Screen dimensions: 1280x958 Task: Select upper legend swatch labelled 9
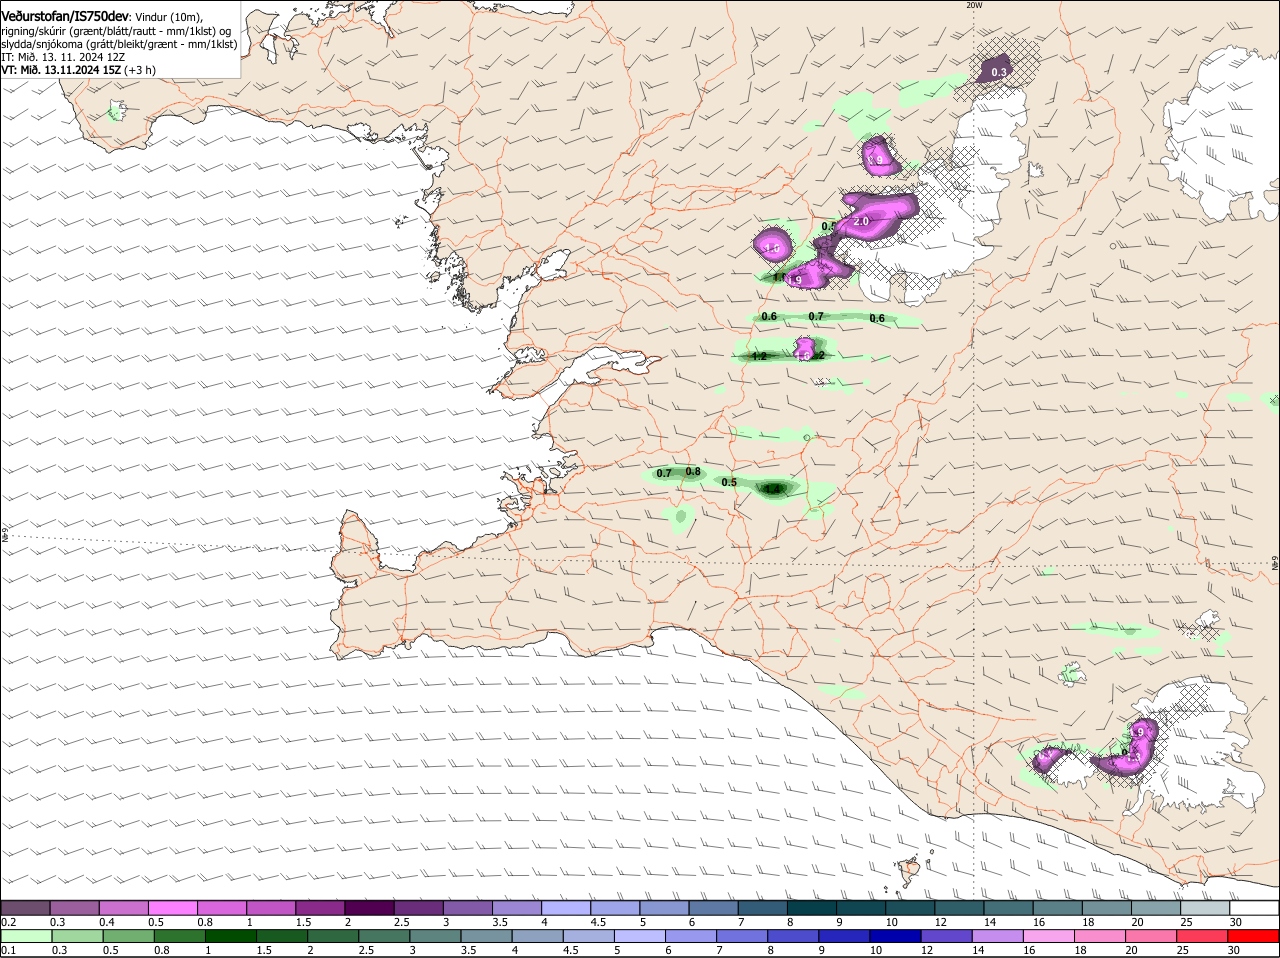[x=860, y=907]
